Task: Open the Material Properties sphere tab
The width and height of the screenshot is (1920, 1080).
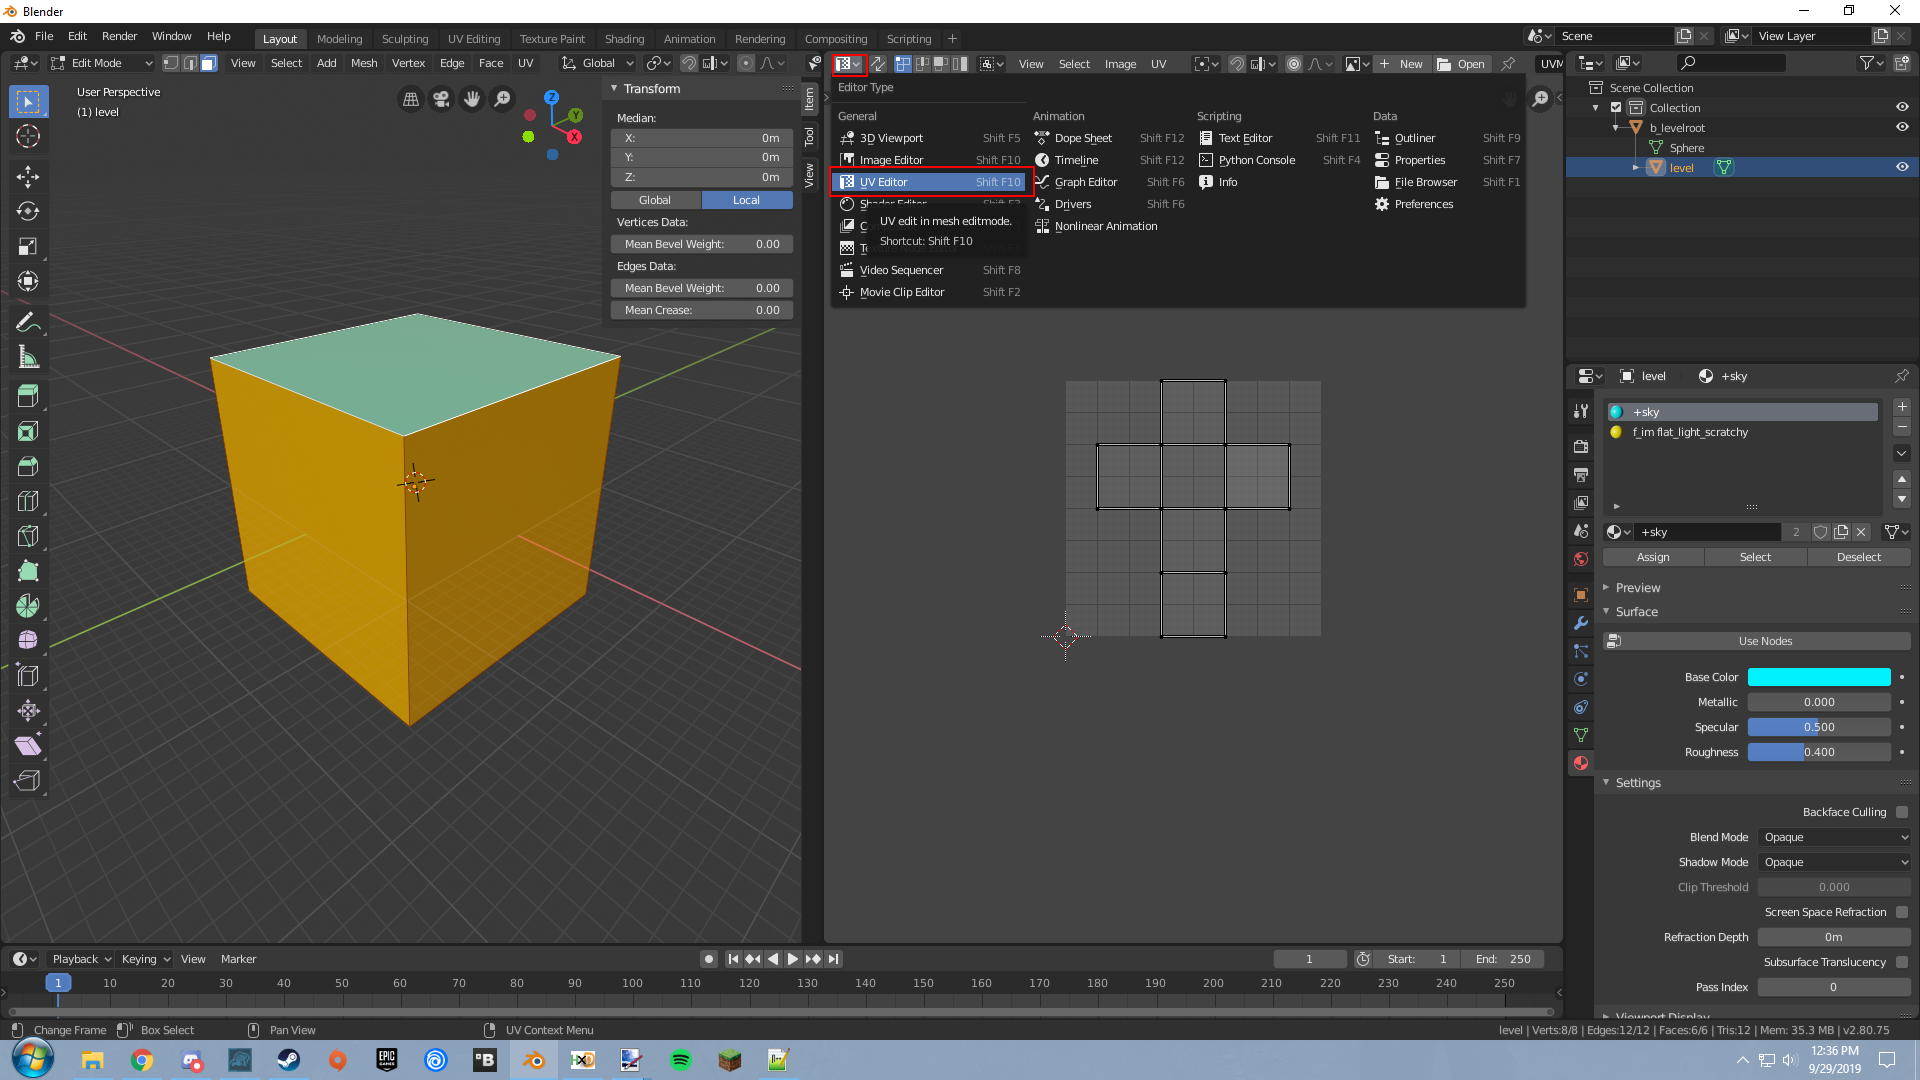Action: click(1581, 763)
